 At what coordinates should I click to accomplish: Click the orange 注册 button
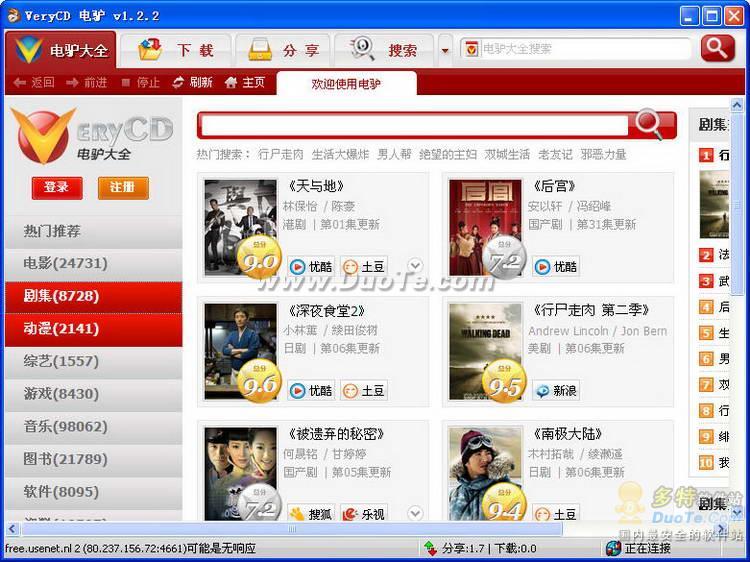click(123, 187)
